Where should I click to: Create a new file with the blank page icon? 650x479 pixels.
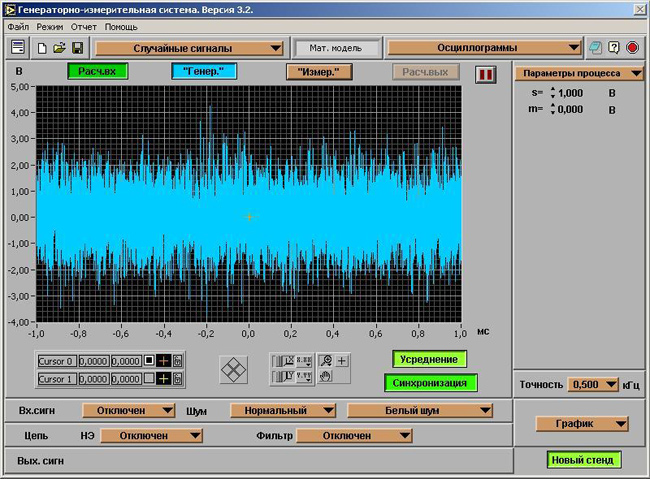42,48
